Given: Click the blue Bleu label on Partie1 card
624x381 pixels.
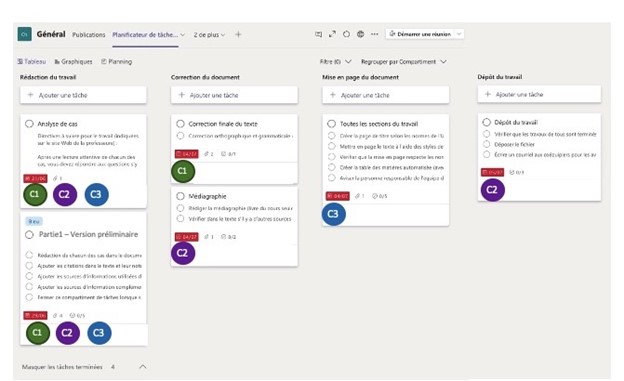Looking at the screenshot, I should point(34,221).
